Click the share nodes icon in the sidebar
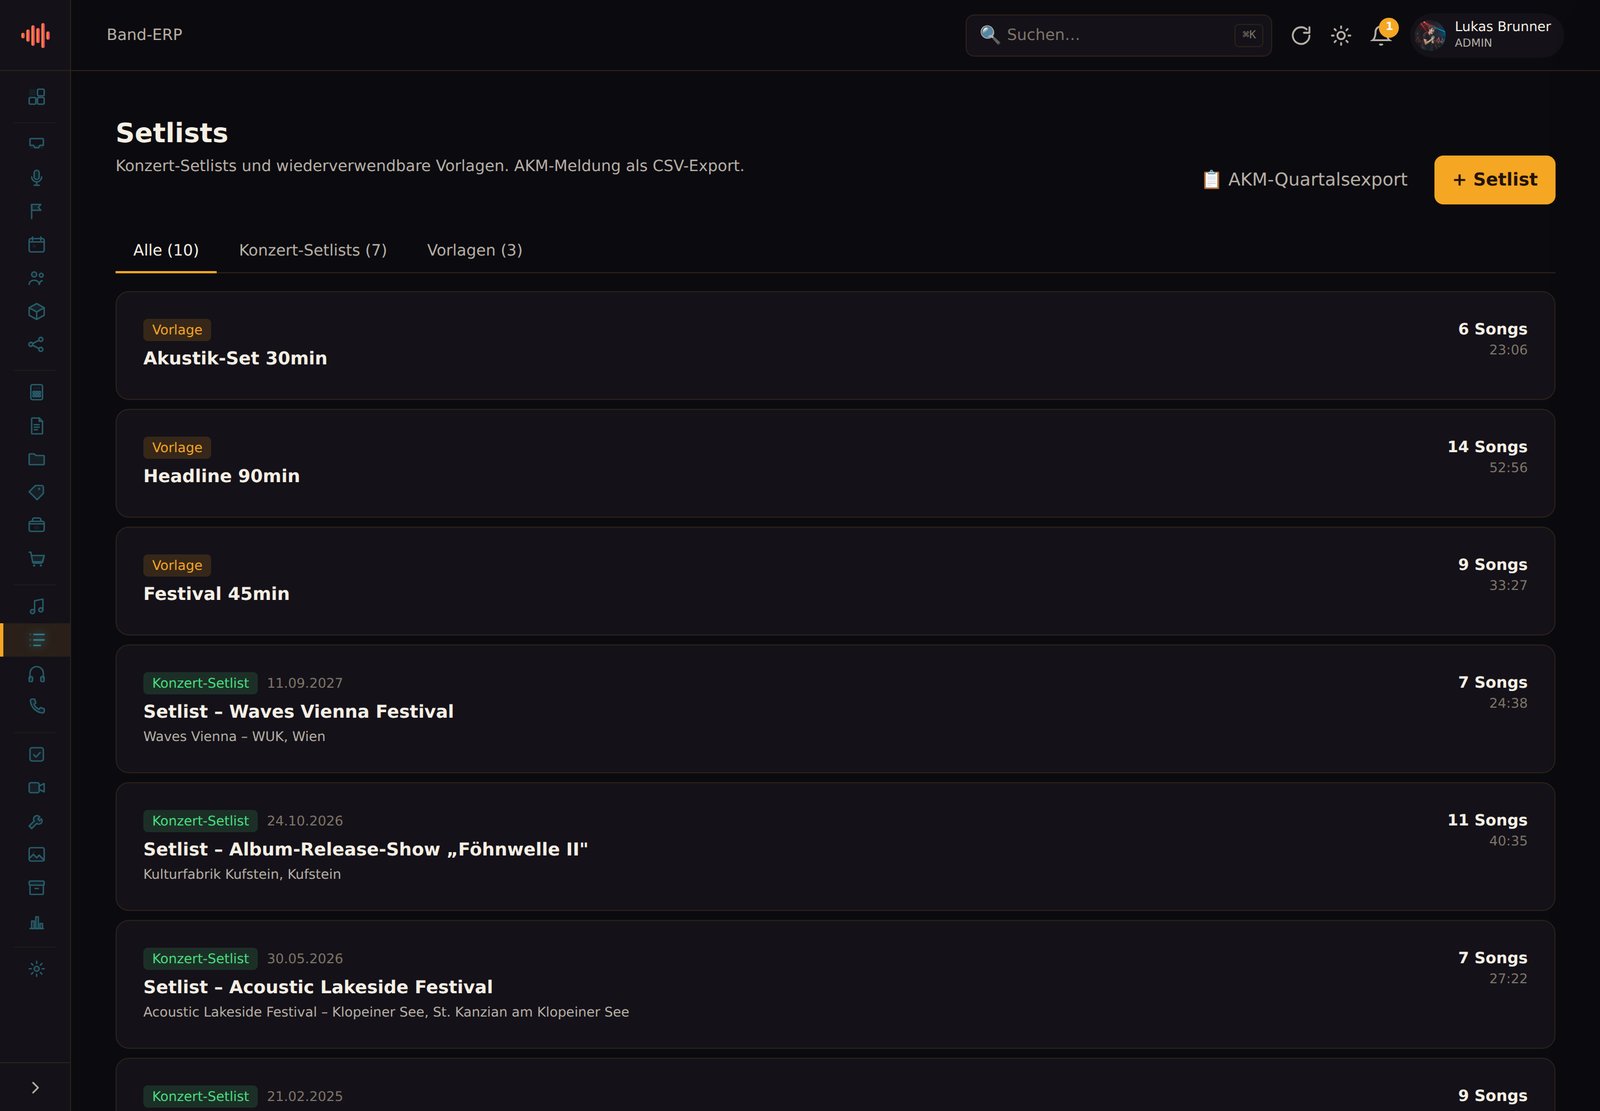 click(x=36, y=344)
